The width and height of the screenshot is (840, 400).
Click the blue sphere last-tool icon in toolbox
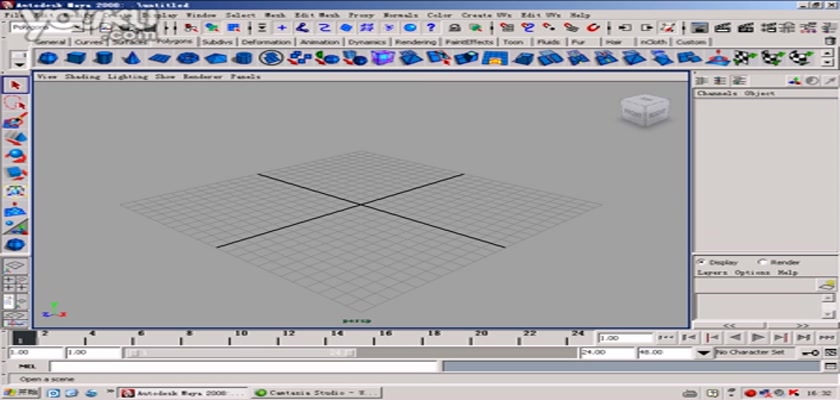coord(15,245)
